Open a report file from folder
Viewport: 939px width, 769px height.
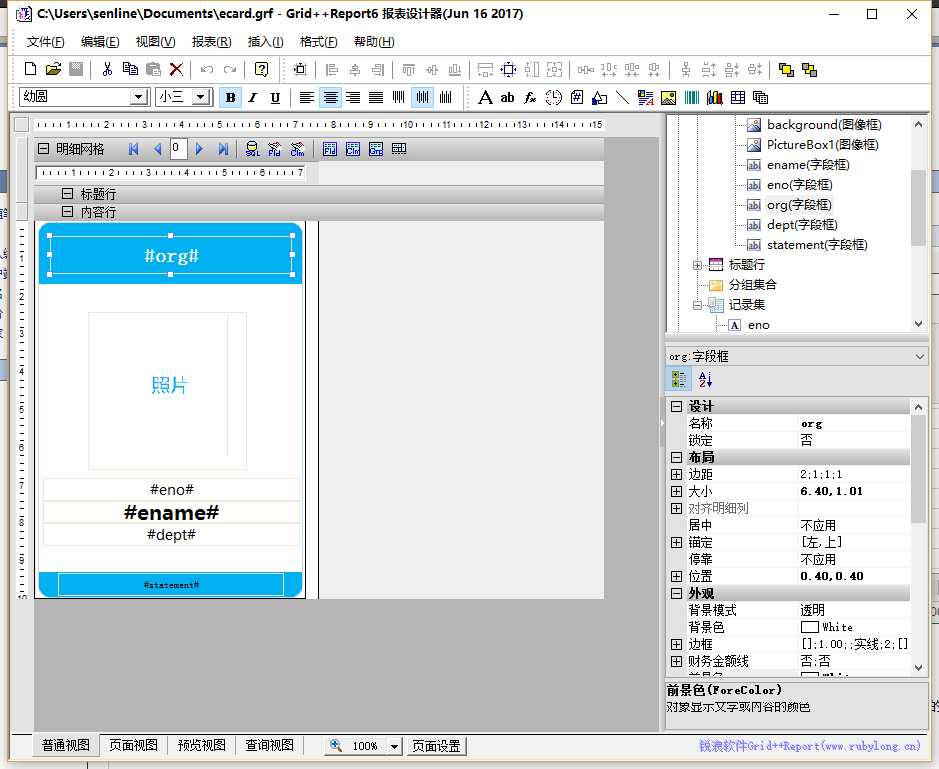point(53,69)
